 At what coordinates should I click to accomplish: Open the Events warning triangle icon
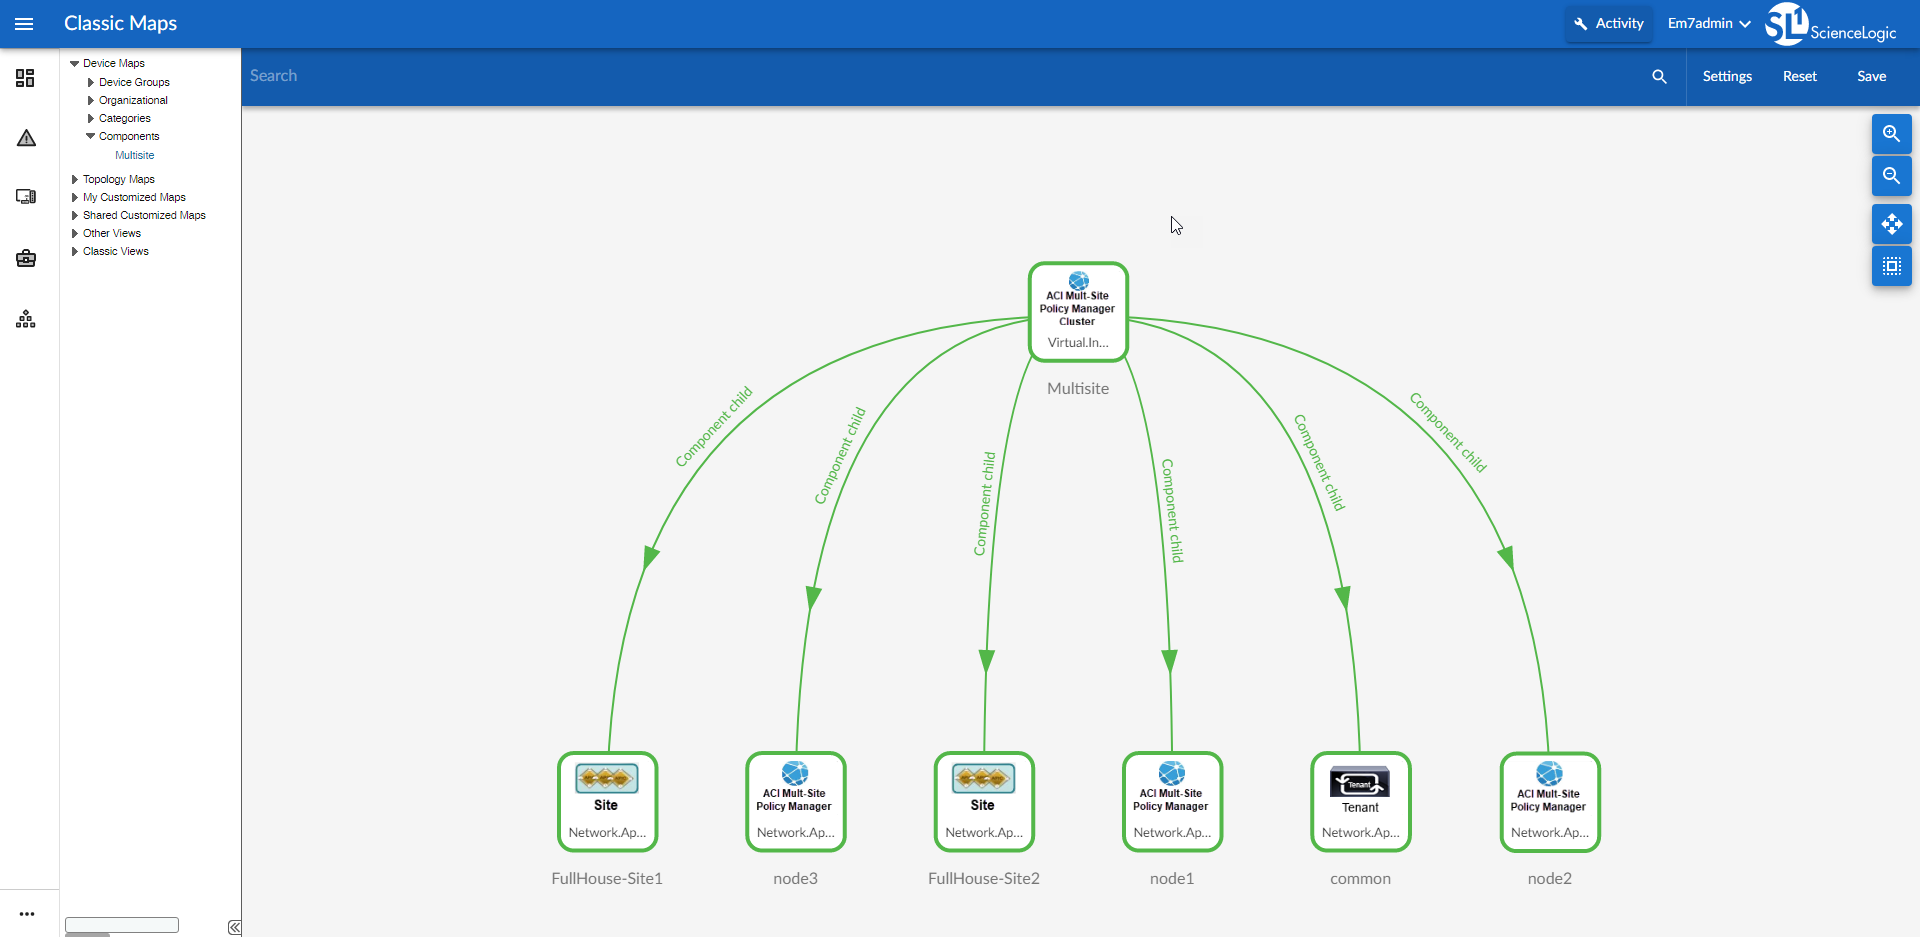click(x=26, y=138)
